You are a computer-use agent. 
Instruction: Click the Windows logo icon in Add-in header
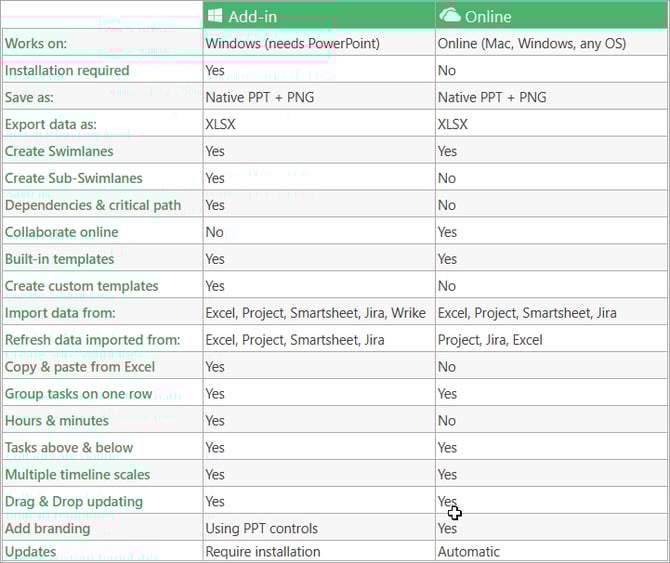pos(215,16)
